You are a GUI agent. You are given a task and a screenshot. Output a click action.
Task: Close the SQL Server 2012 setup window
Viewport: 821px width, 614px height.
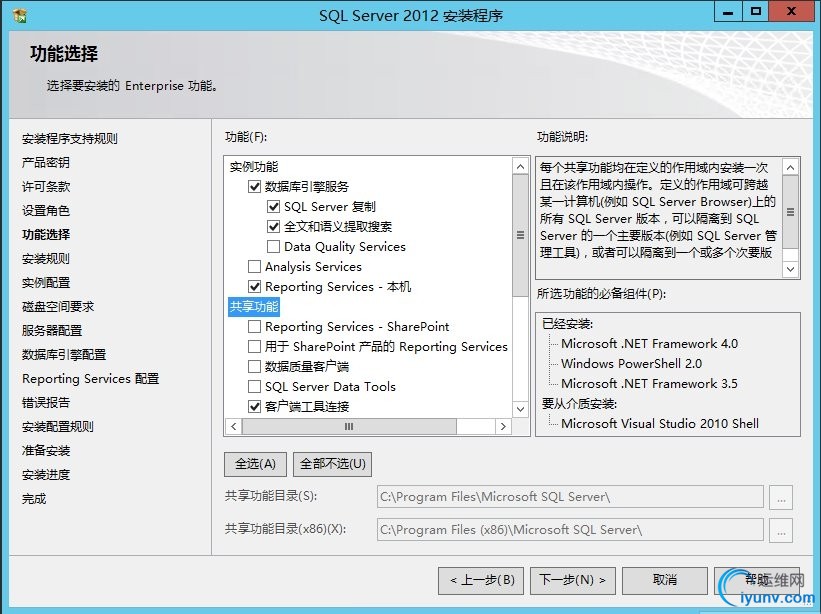[791, 12]
